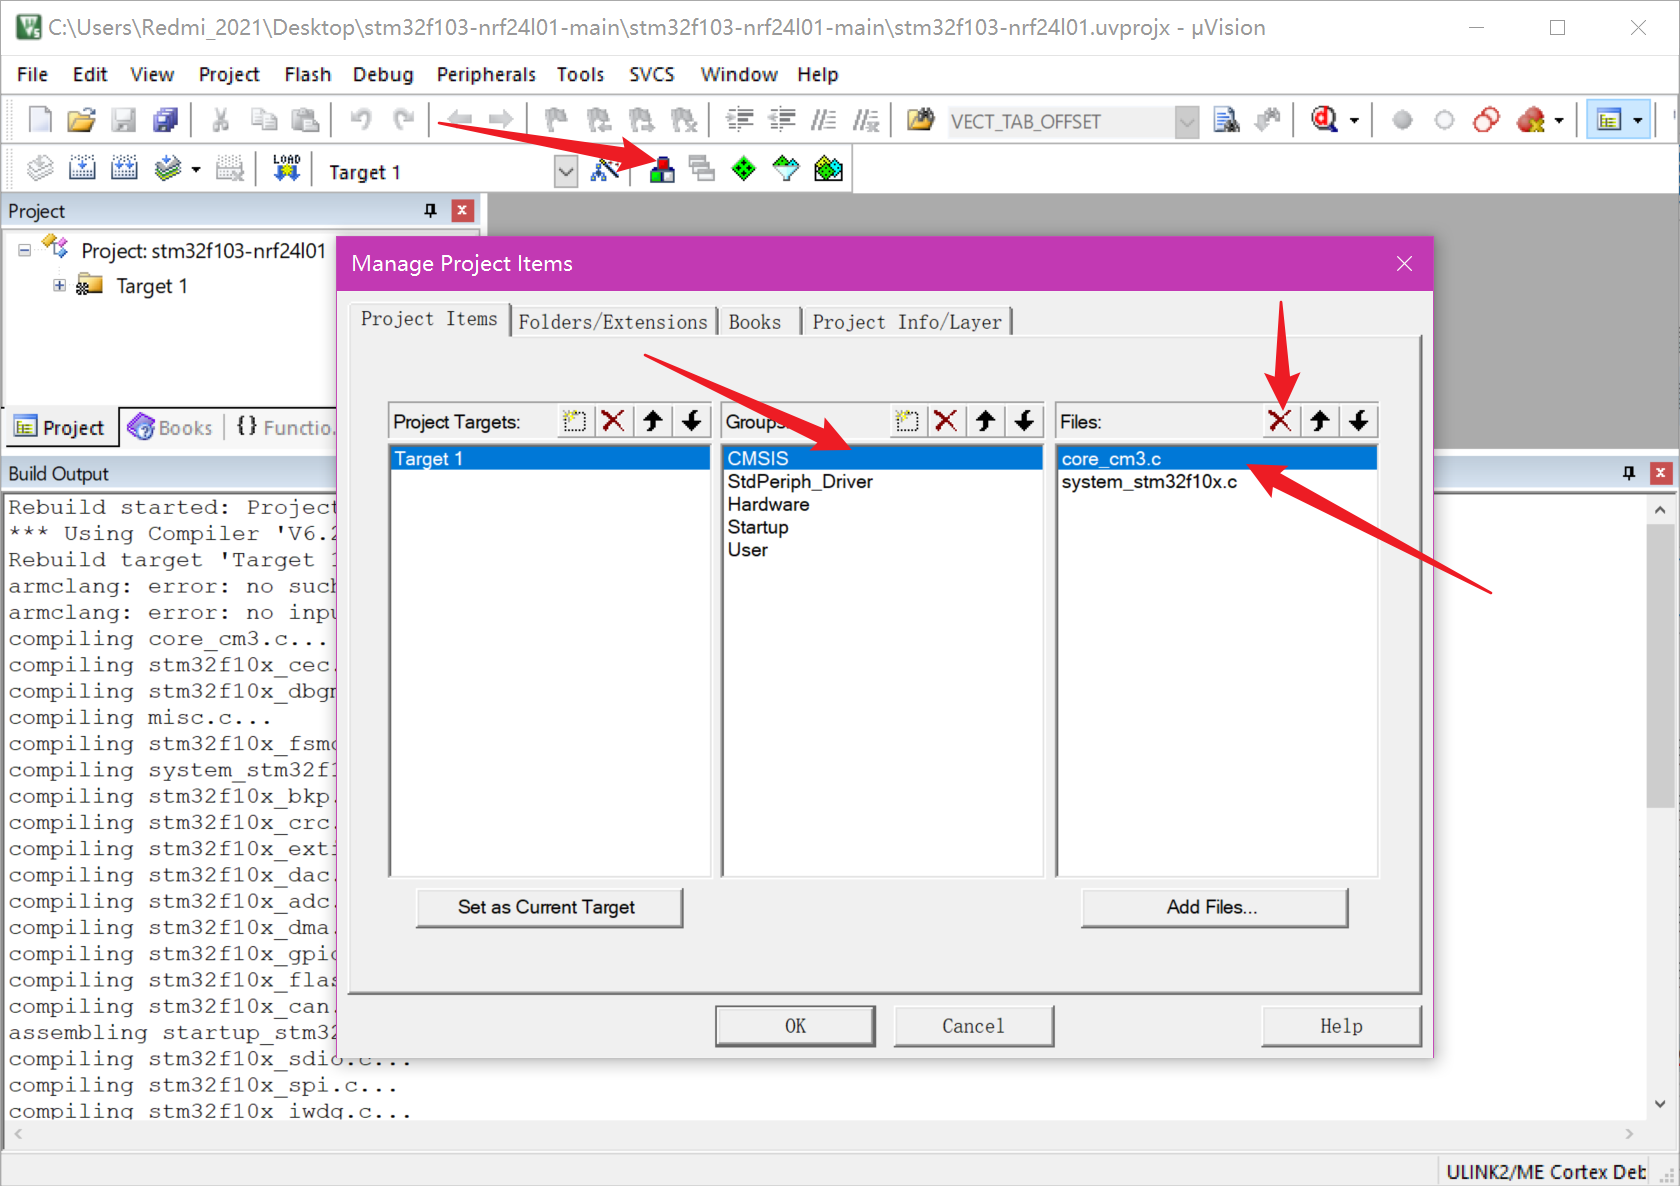This screenshot has height=1186, width=1680.
Task: Open window layout configuration icon
Action: (1608, 120)
